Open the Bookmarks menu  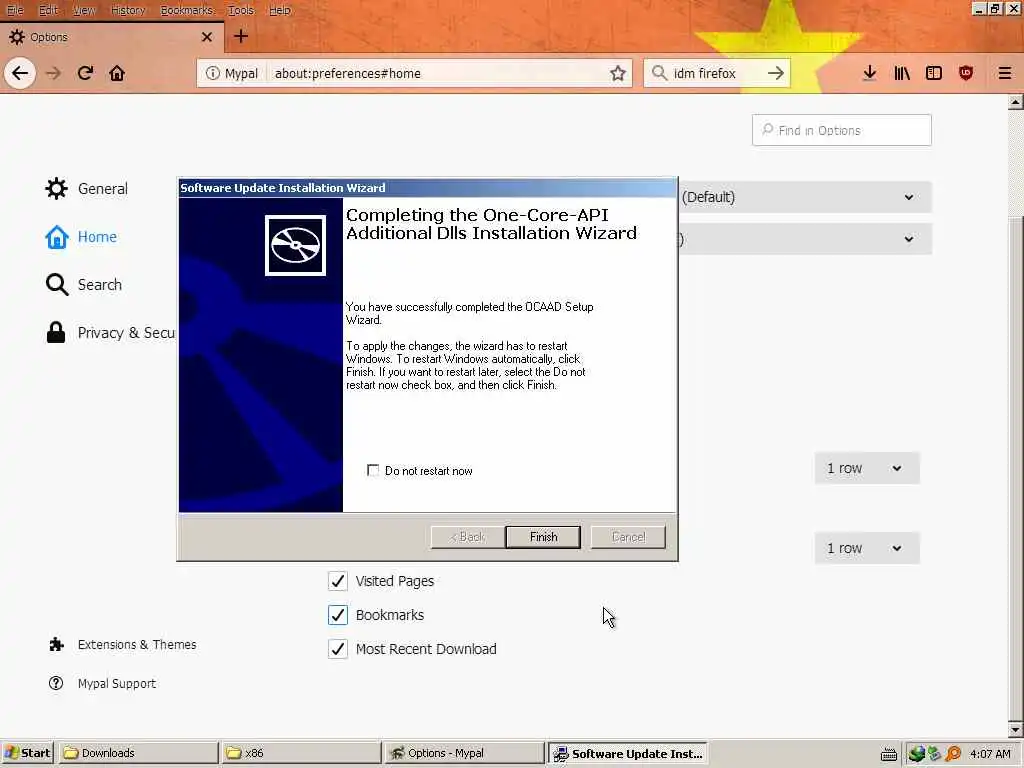(187, 10)
